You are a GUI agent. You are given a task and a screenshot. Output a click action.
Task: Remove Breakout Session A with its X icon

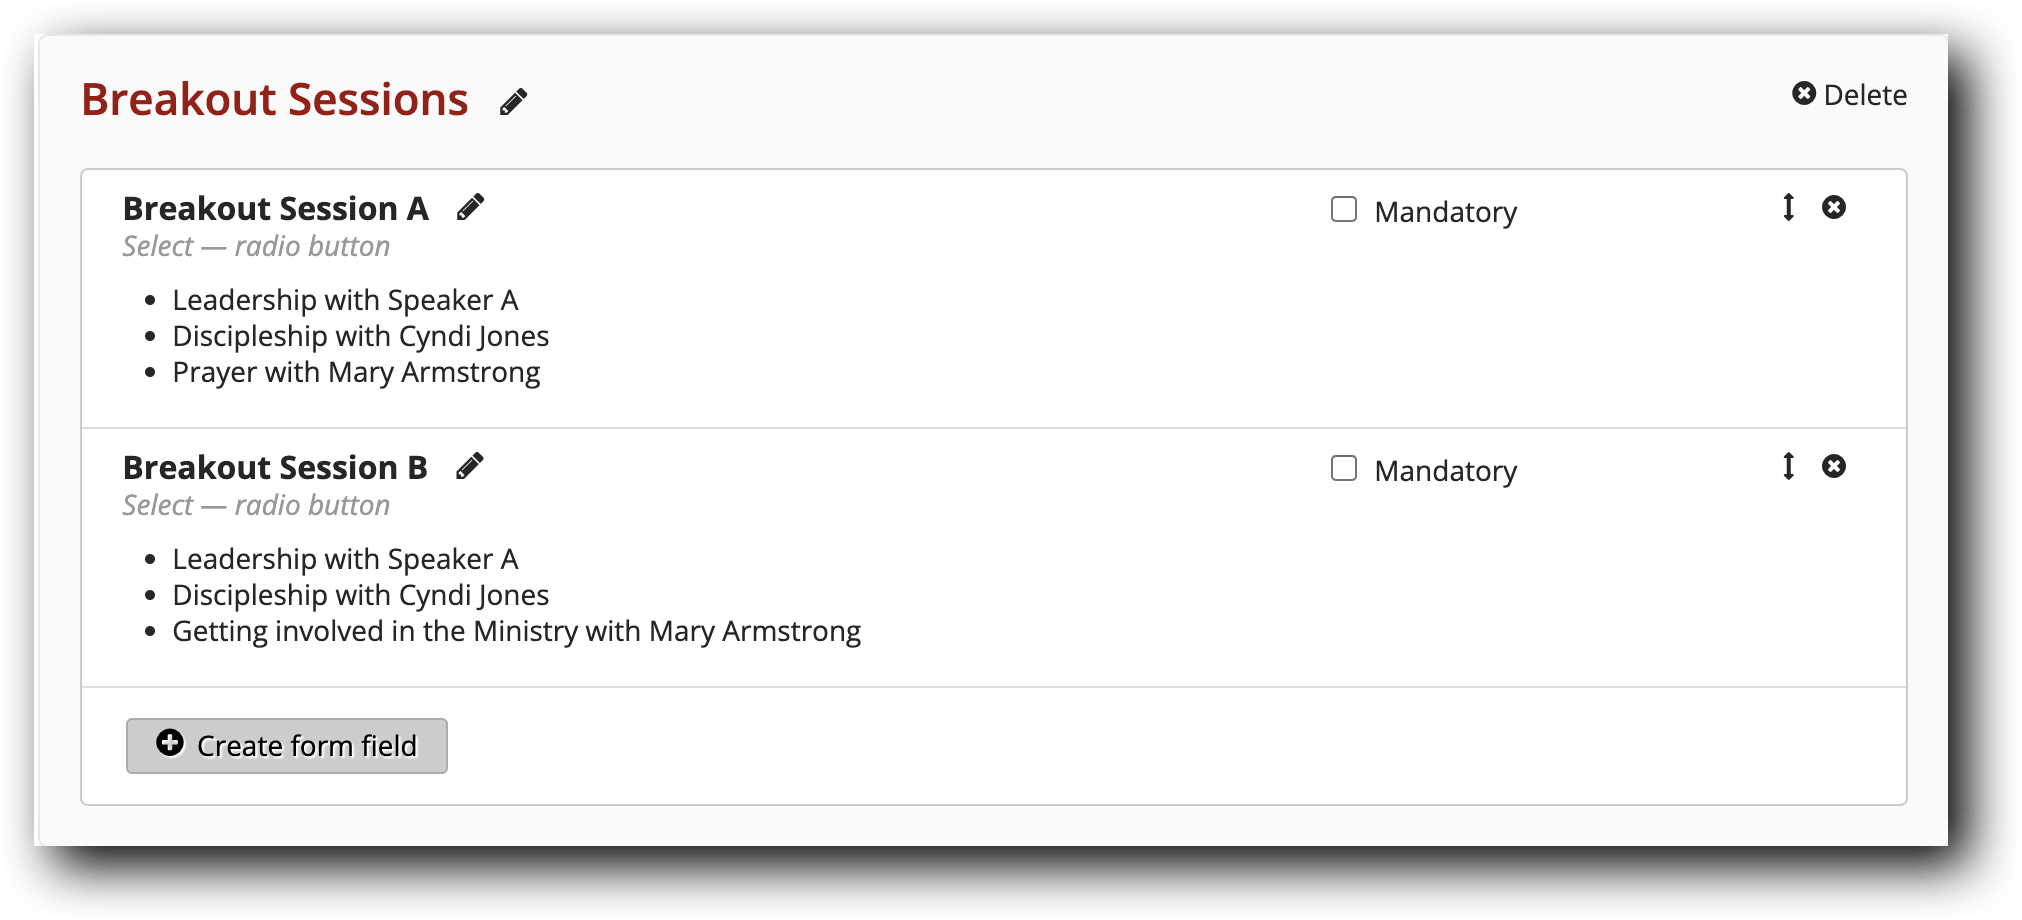pos(1835,208)
